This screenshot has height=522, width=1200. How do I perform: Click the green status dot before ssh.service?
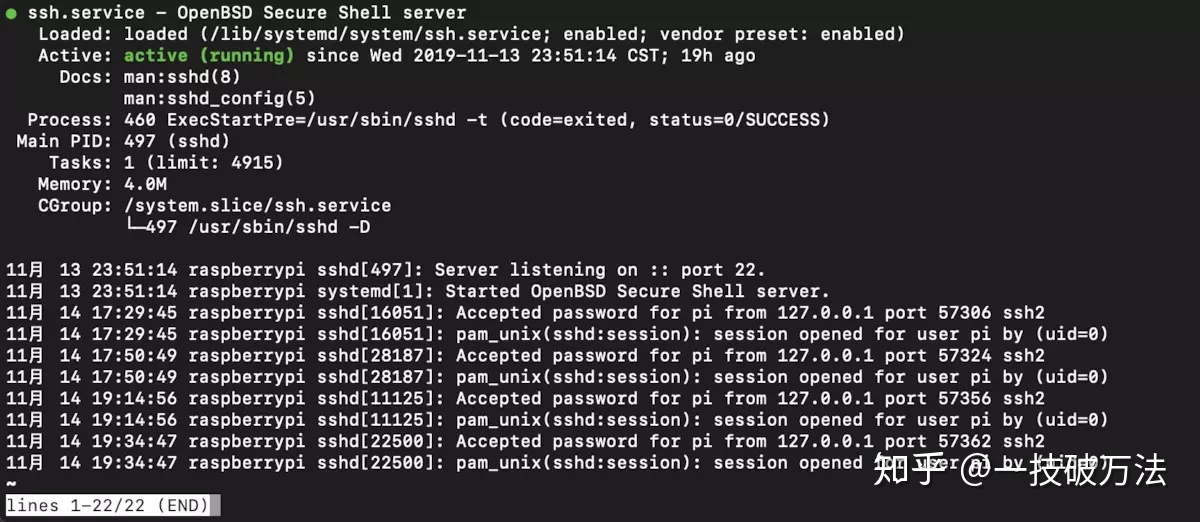pyautogui.click(x=11, y=13)
